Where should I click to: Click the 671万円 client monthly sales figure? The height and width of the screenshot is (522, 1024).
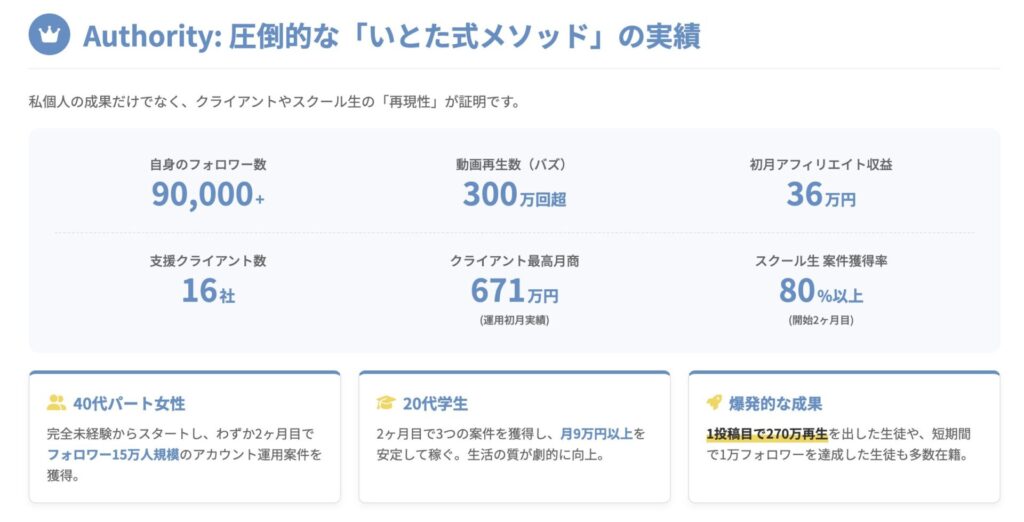(514, 291)
